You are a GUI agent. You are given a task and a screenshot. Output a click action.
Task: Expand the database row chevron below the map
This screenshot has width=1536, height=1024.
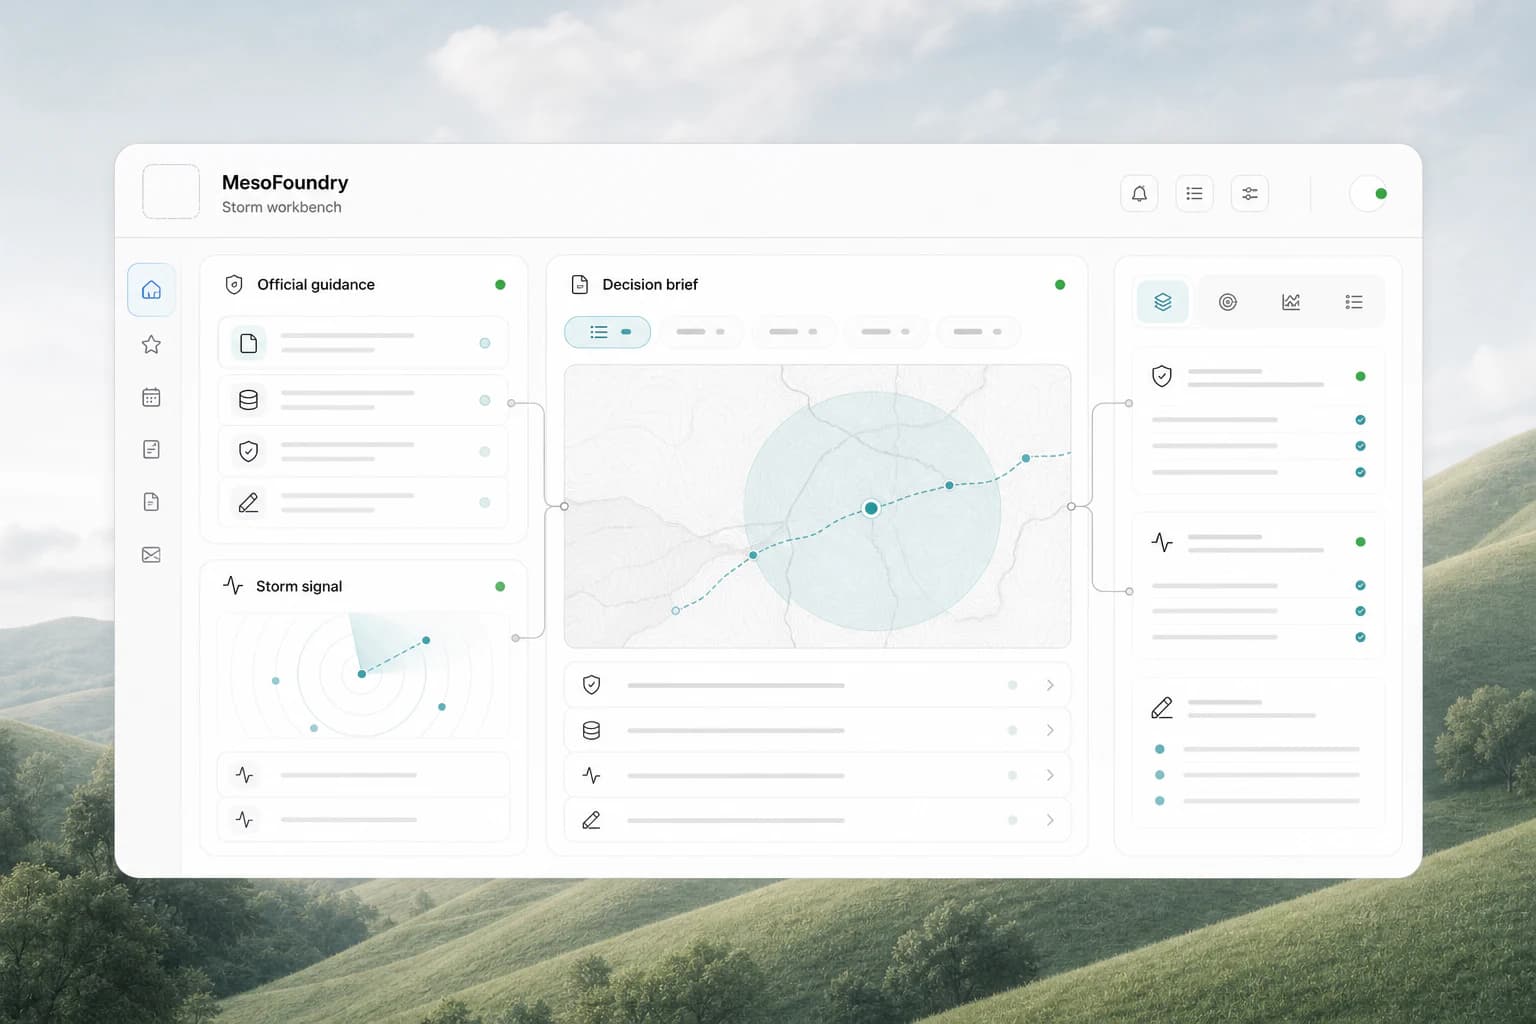(x=1050, y=730)
